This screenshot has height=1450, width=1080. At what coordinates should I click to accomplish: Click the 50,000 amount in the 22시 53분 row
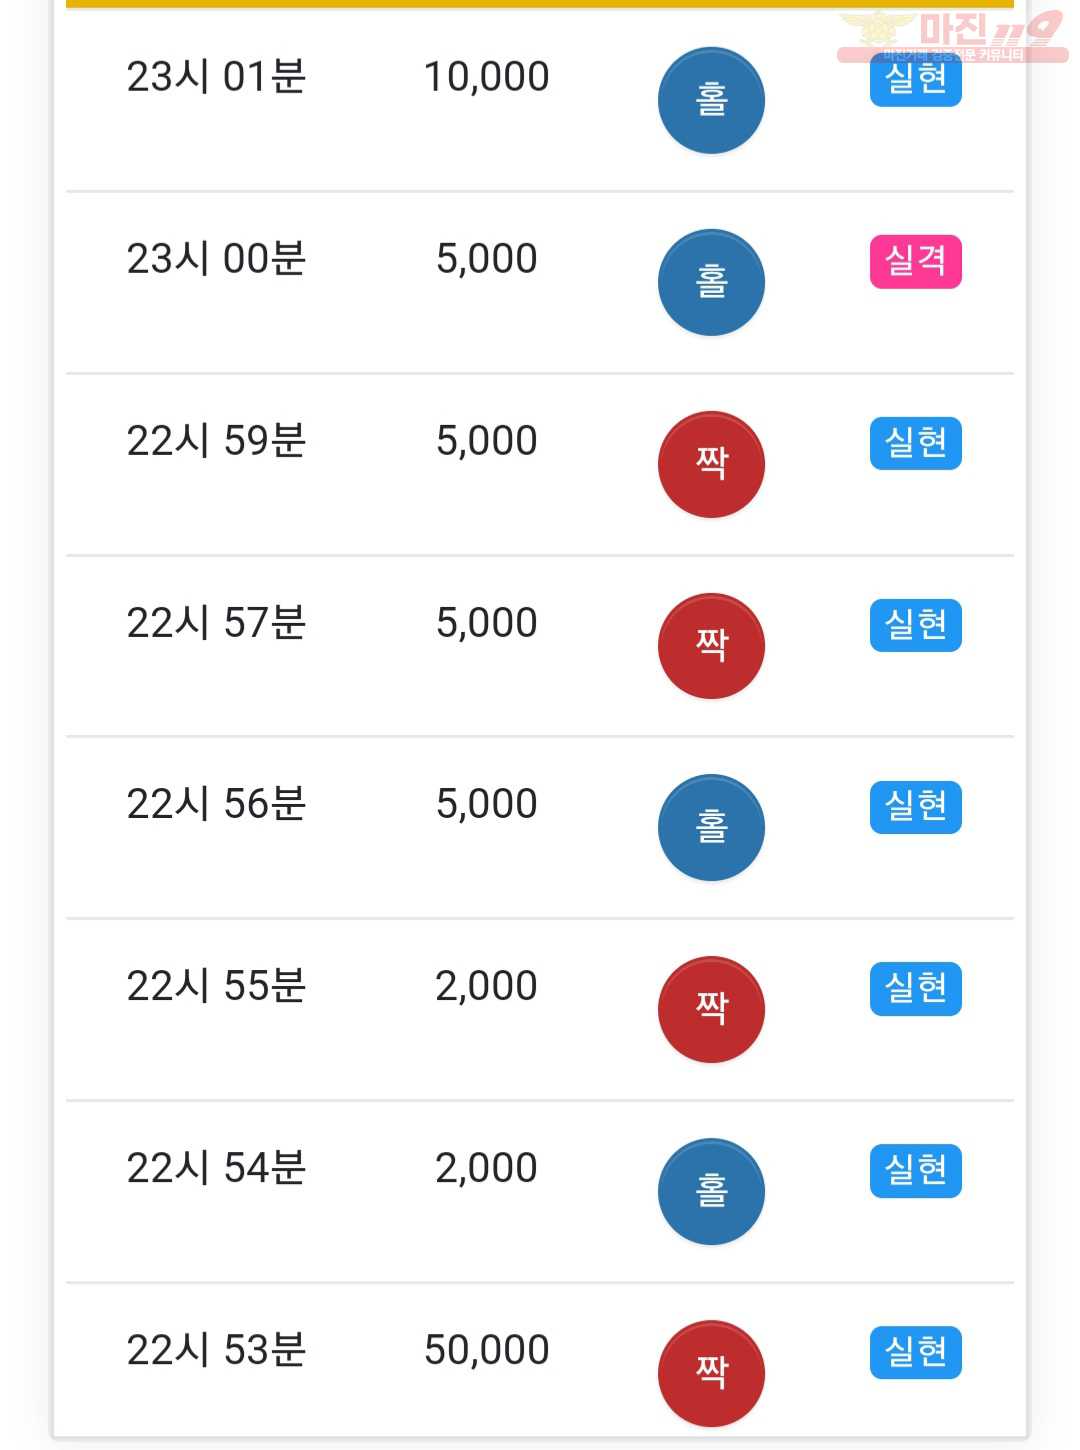tap(487, 1350)
